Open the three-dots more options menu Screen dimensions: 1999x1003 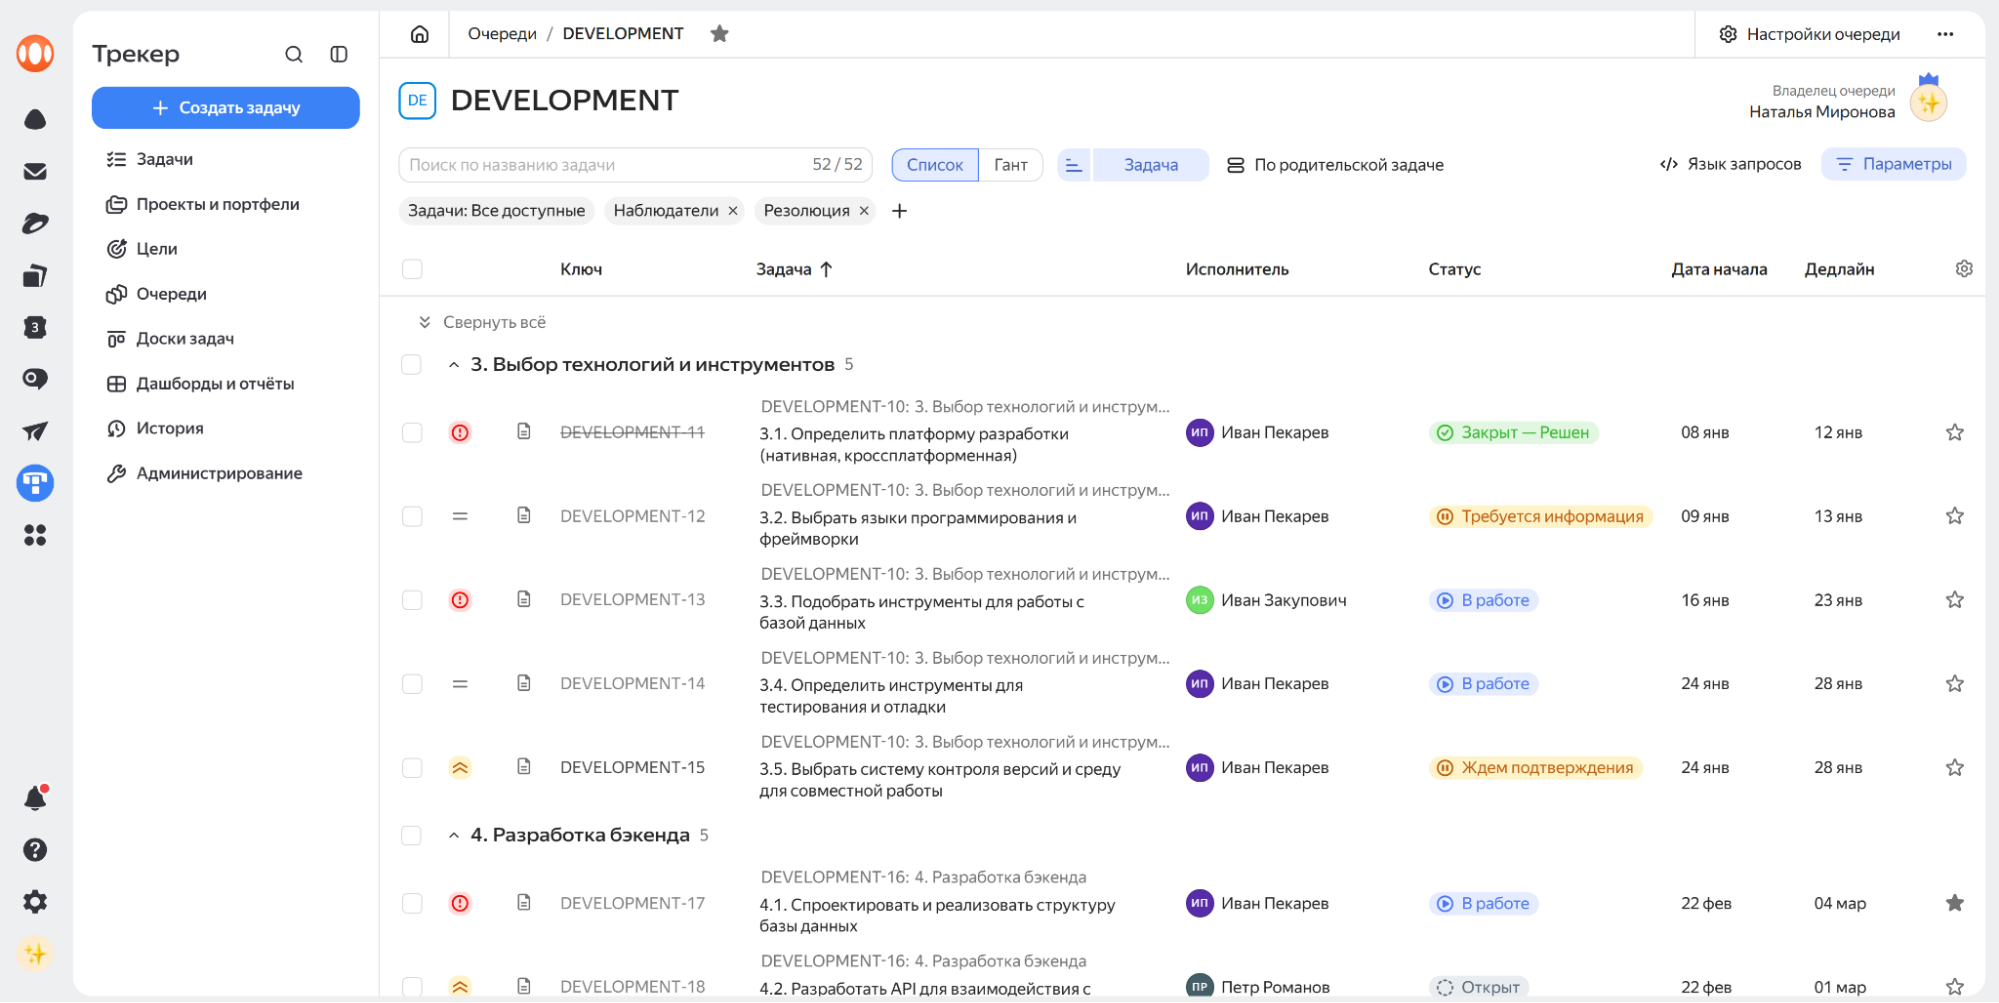click(1945, 34)
